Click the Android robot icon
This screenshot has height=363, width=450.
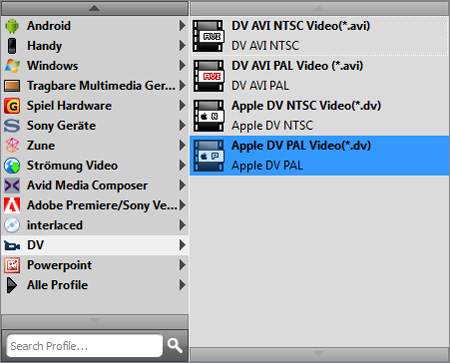click(x=12, y=26)
